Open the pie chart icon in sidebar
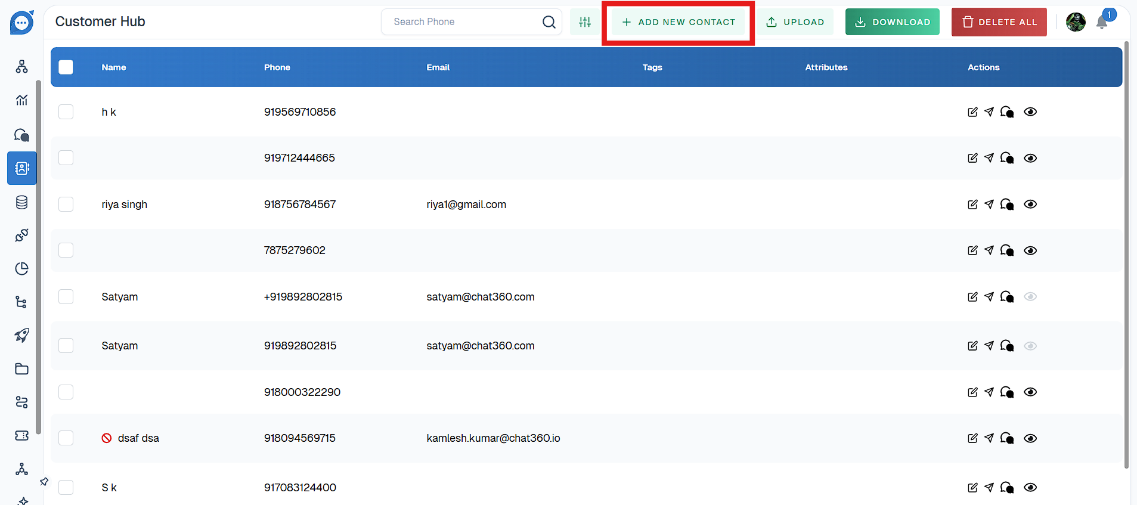The height and width of the screenshot is (505, 1137). [x=22, y=269]
